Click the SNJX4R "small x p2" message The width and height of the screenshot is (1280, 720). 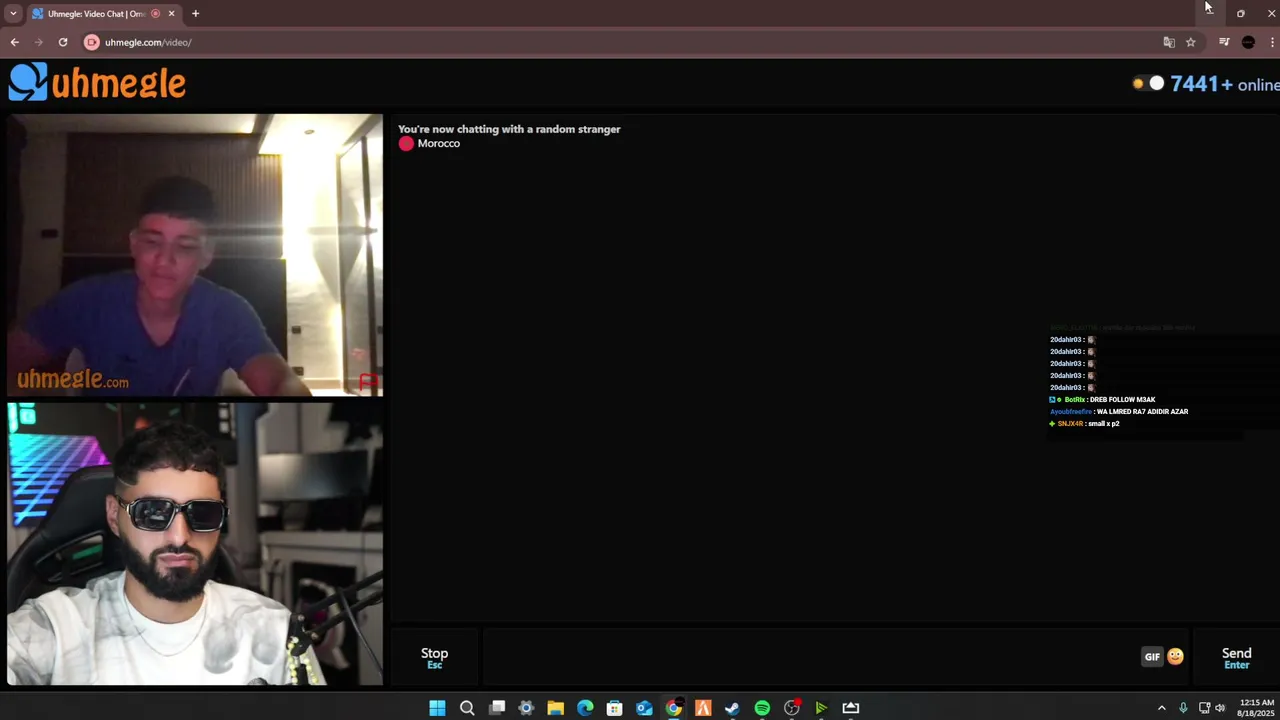[x=1084, y=424]
